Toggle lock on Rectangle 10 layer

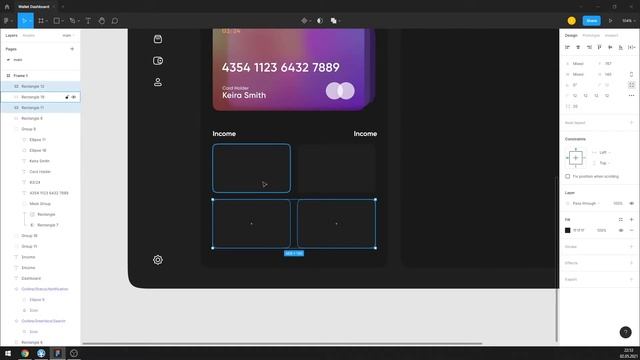[x=67, y=97]
